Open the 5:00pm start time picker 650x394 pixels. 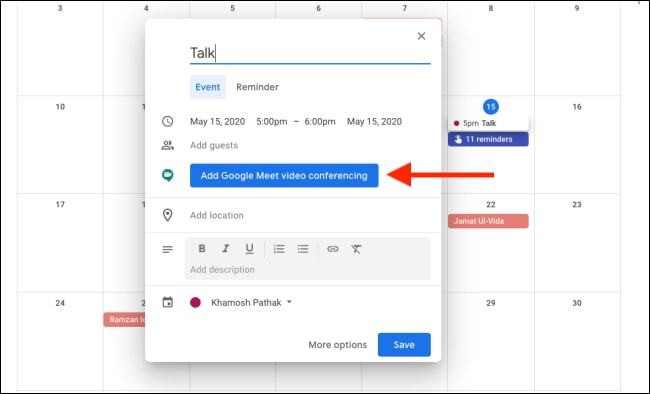tap(272, 122)
